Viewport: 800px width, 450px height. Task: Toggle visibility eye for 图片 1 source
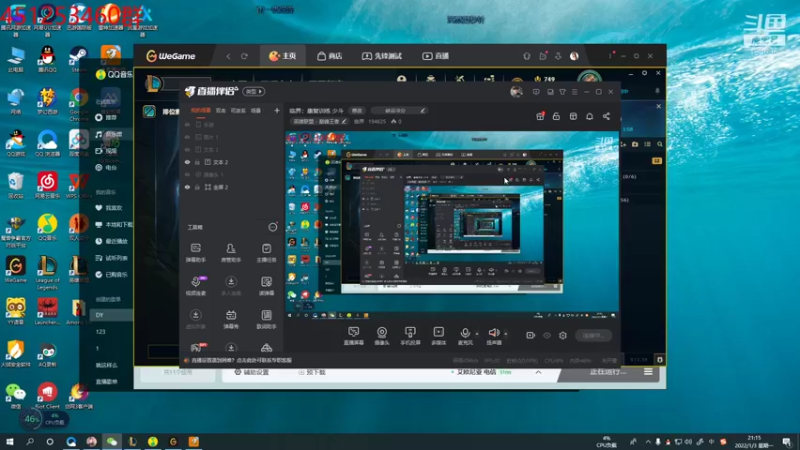(x=187, y=137)
